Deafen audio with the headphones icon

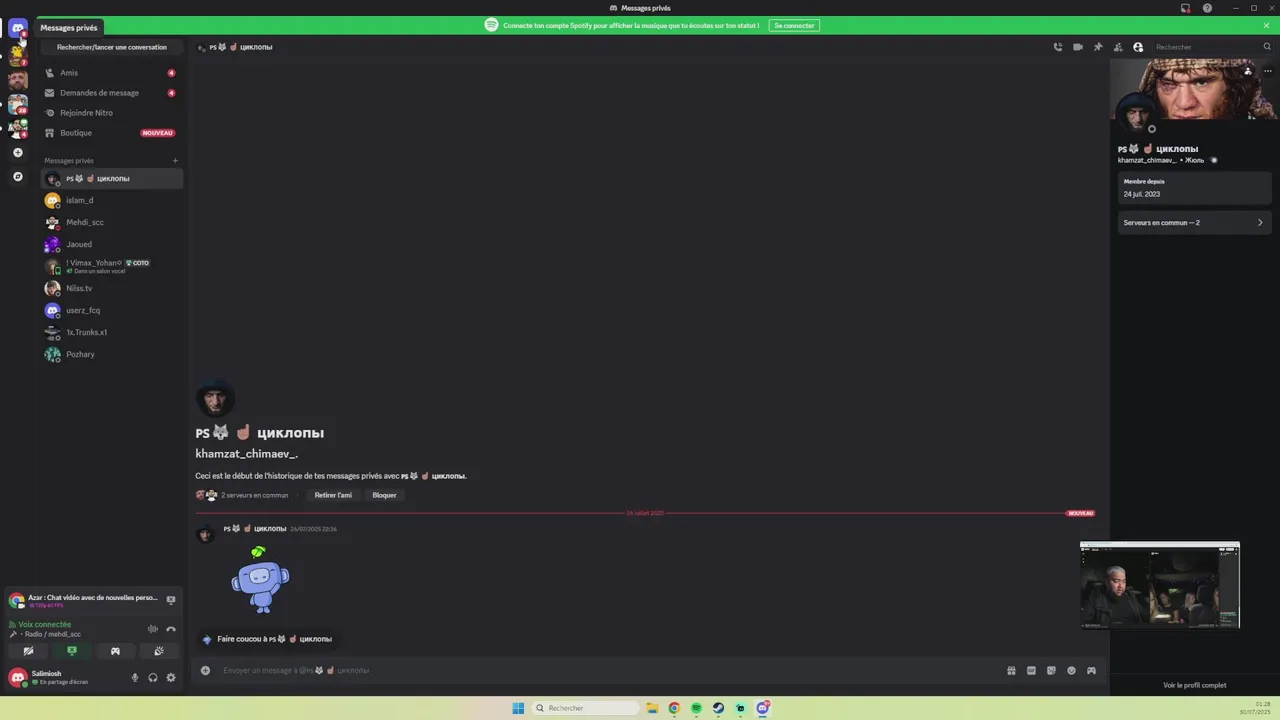[x=153, y=678]
